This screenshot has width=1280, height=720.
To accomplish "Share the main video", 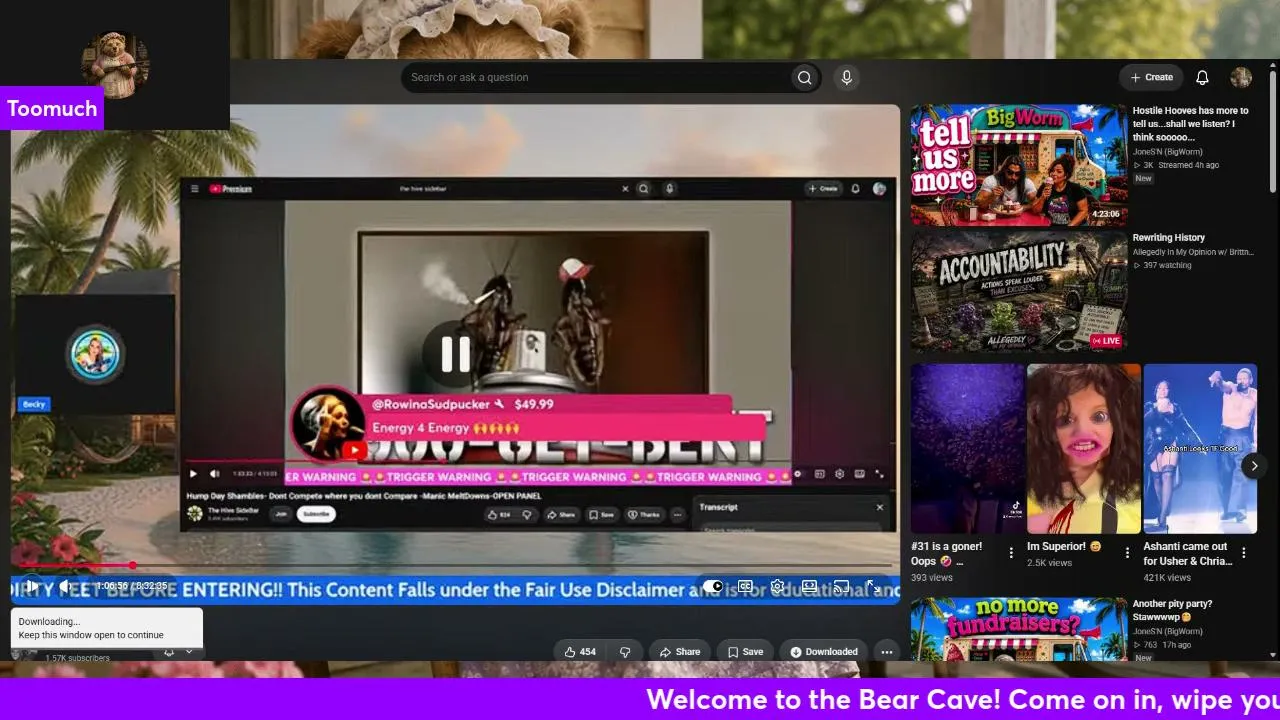I will coord(680,652).
